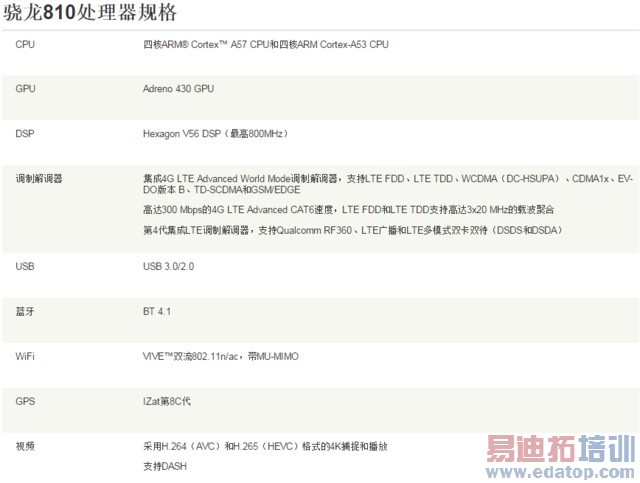Click the Hexagon V56 DSP value
The width and height of the screenshot is (640, 483).
coord(216,134)
